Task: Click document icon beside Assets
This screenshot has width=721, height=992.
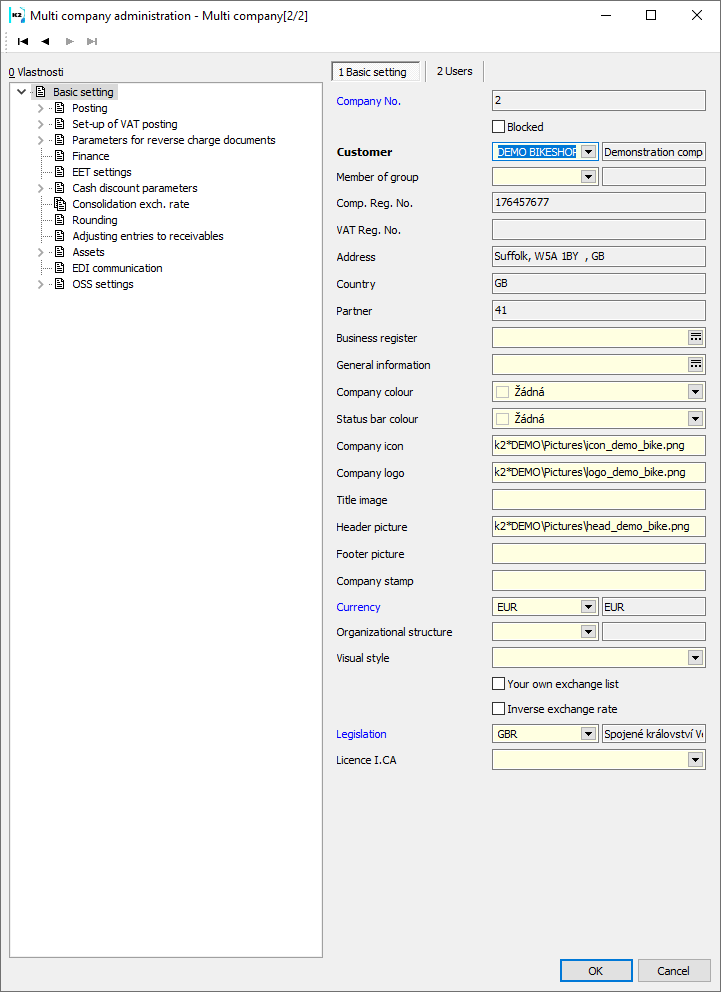Action: [59, 252]
